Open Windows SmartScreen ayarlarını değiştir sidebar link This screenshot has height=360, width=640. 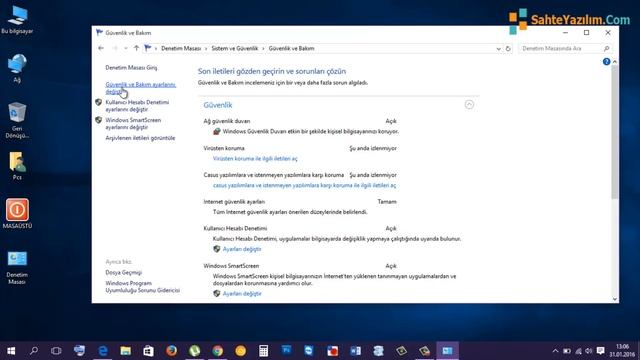(x=133, y=124)
